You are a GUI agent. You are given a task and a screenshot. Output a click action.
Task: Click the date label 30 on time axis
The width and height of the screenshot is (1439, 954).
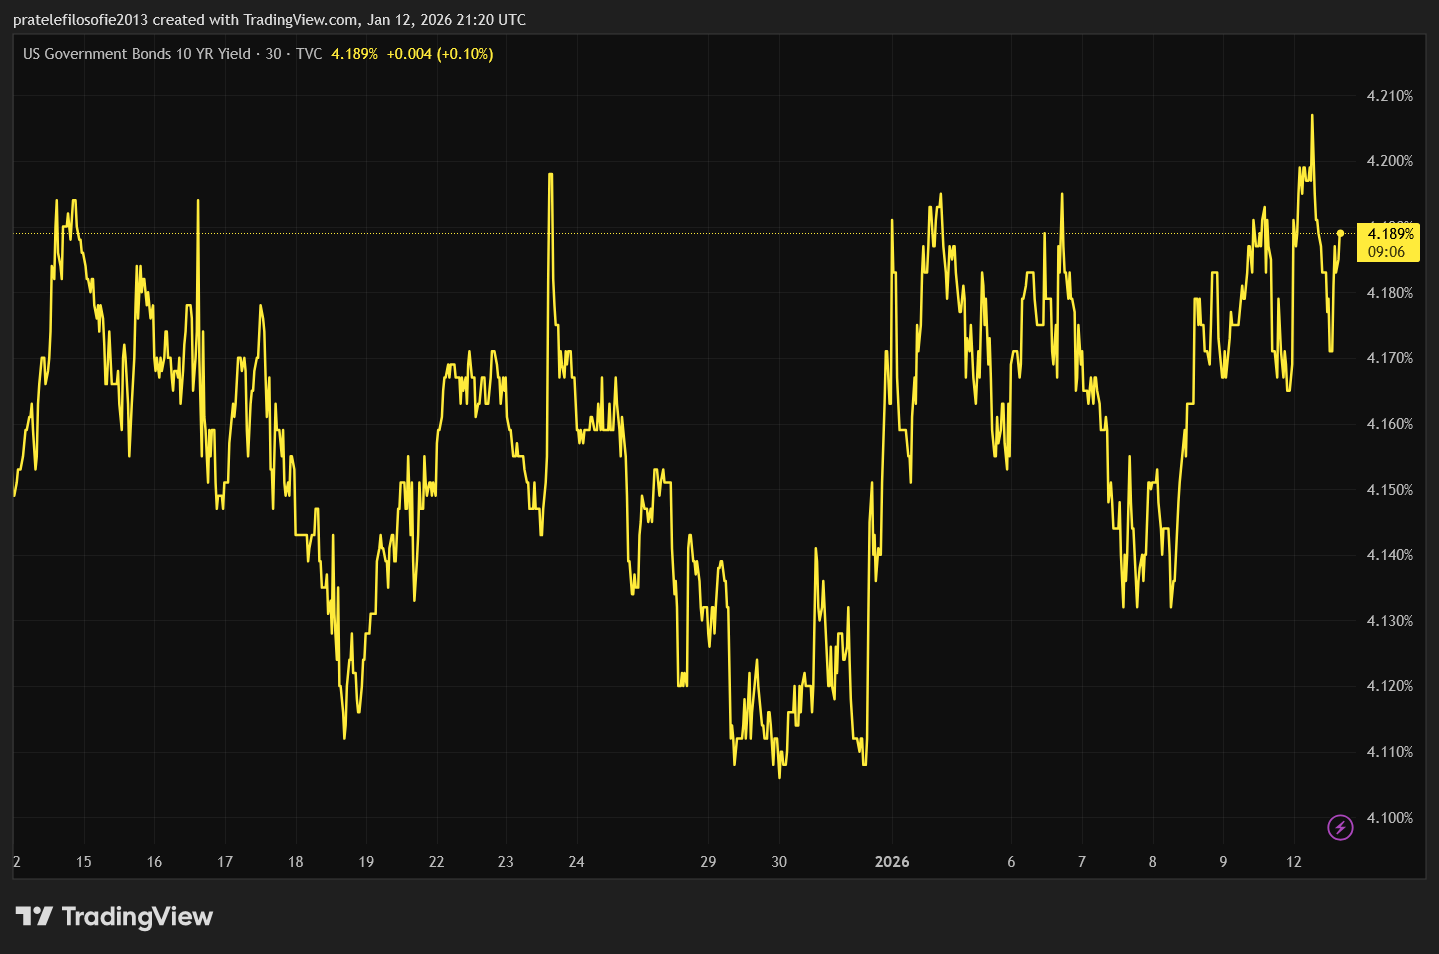(x=779, y=862)
